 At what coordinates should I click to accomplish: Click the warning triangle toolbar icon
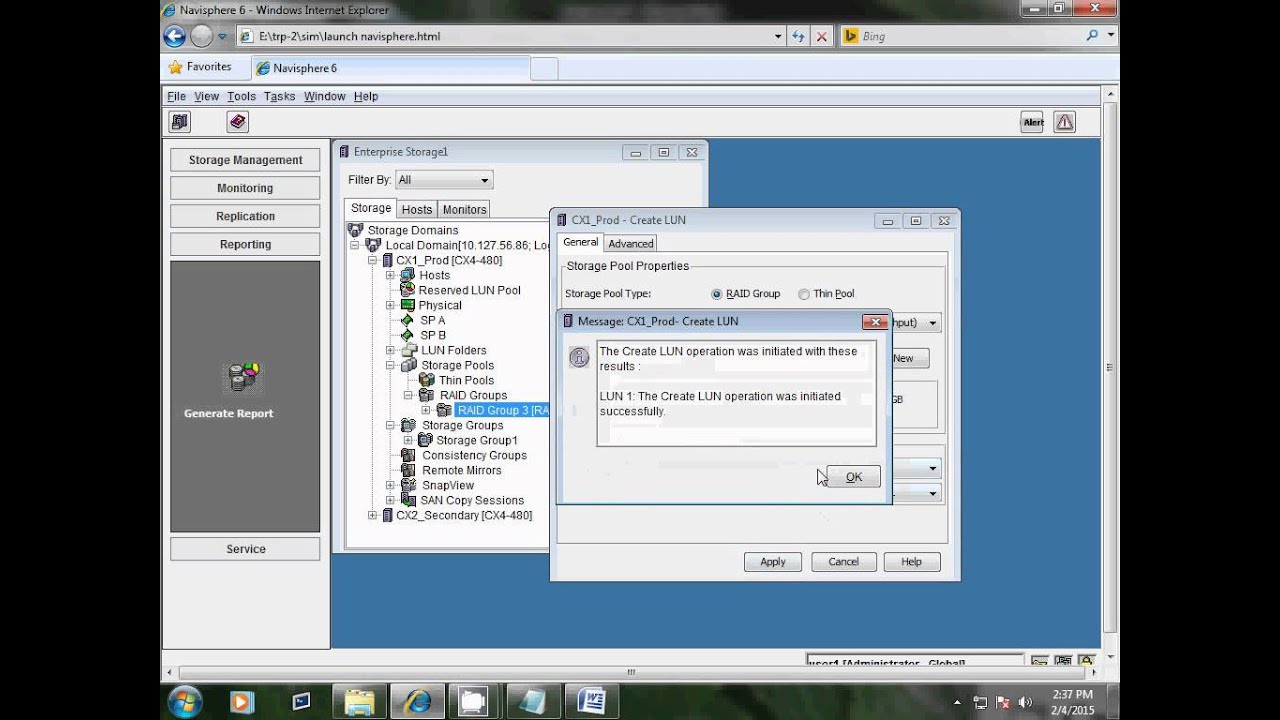pos(1065,122)
